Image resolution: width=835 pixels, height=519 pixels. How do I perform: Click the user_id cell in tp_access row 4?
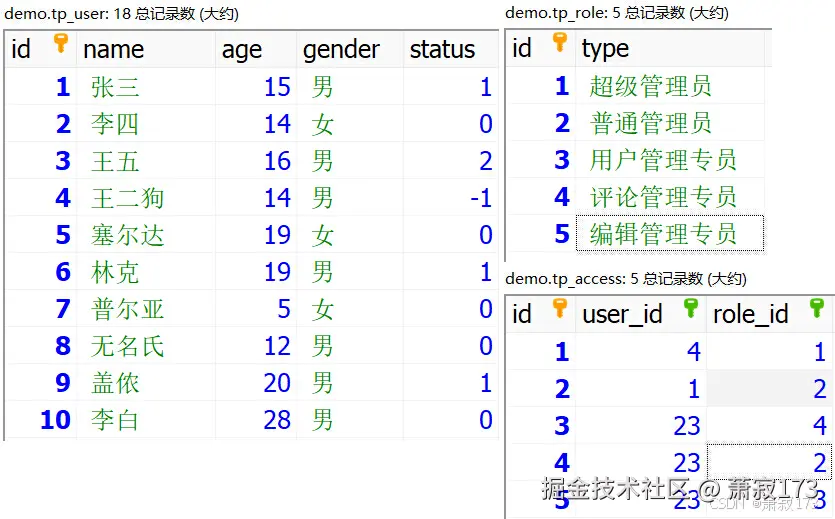641,462
